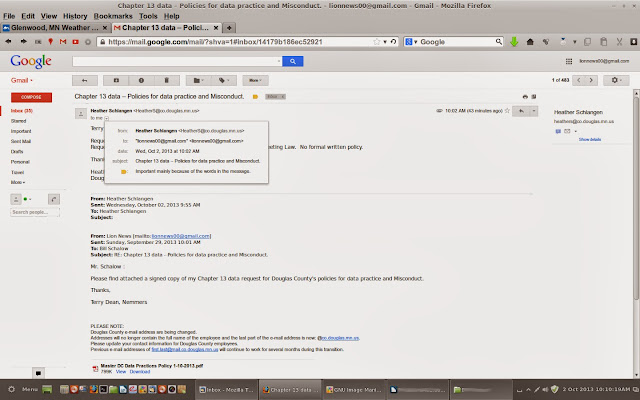View the attached PDF

(x=121, y=372)
